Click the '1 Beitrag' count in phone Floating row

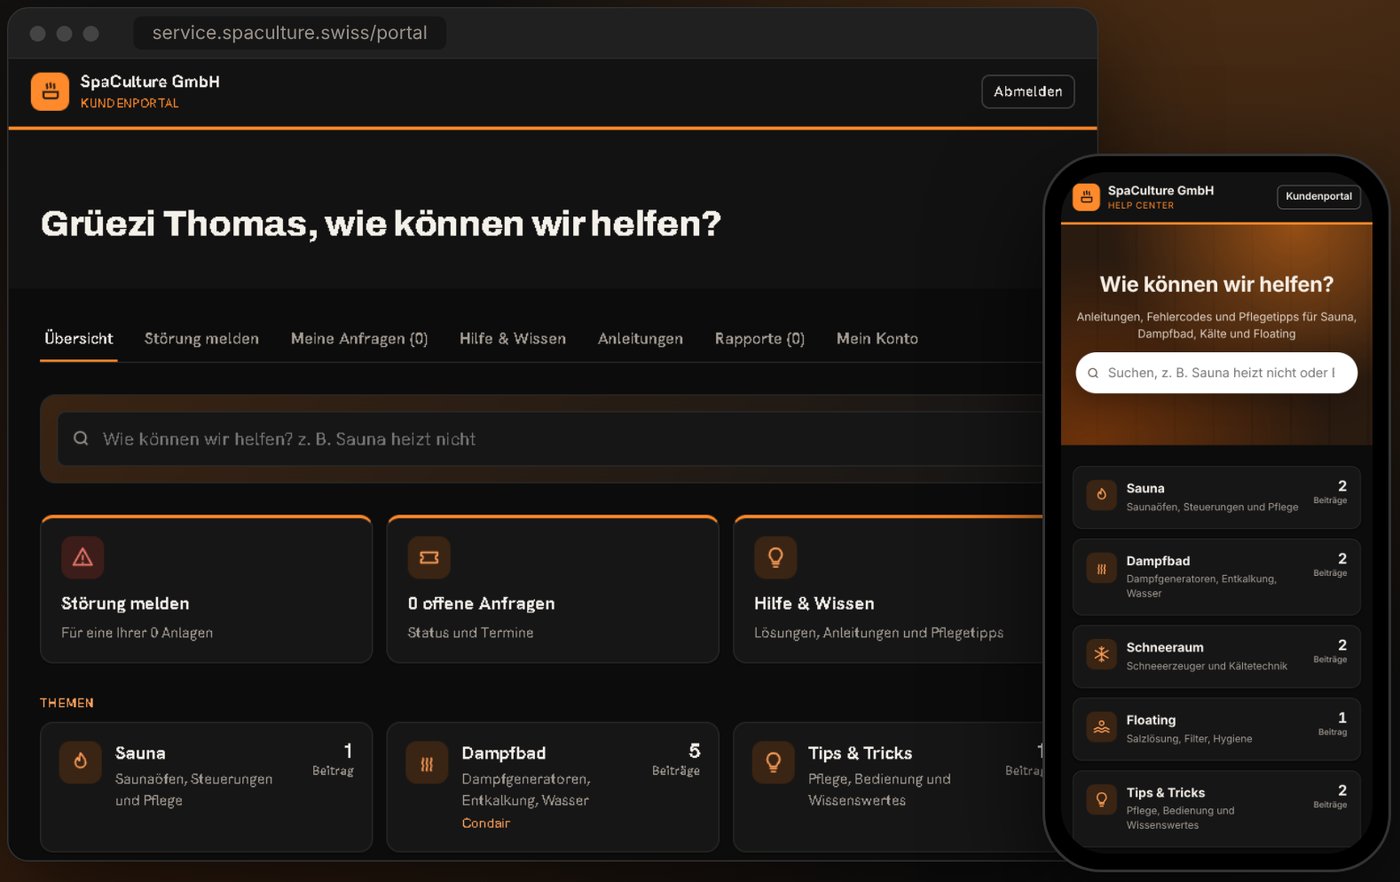(1334, 723)
